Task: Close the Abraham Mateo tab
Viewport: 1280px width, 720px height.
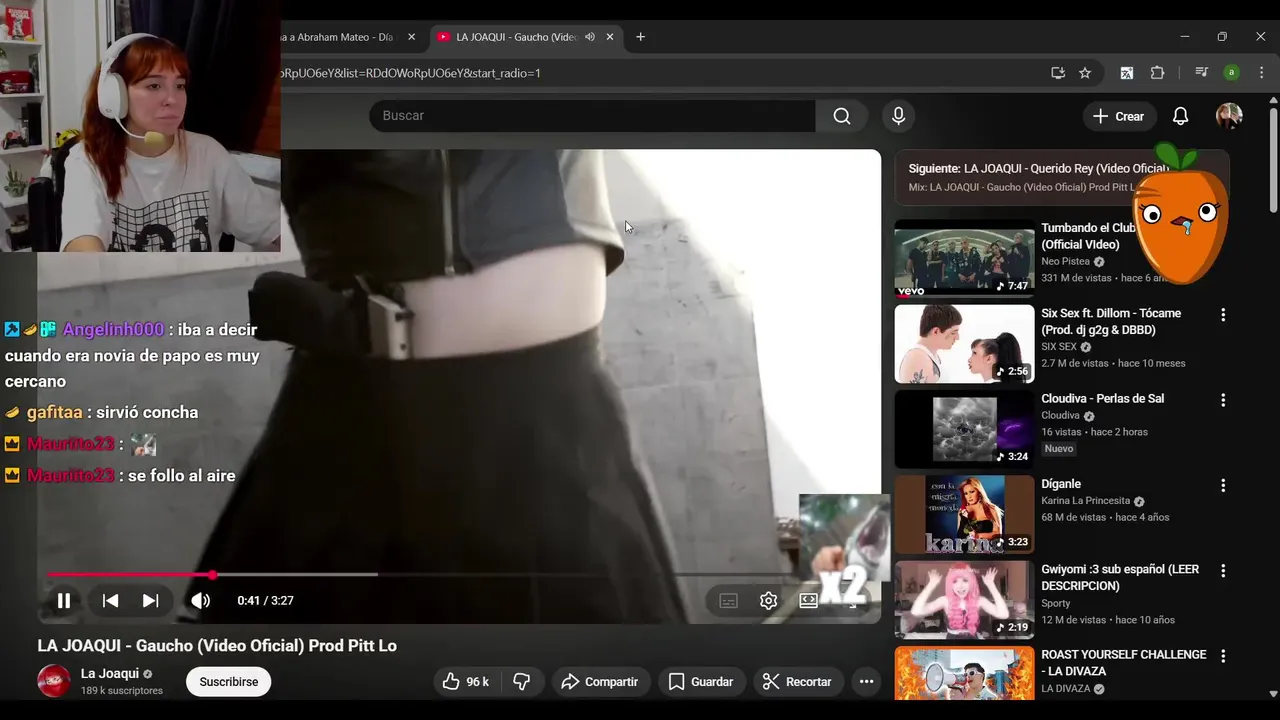Action: tap(411, 37)
